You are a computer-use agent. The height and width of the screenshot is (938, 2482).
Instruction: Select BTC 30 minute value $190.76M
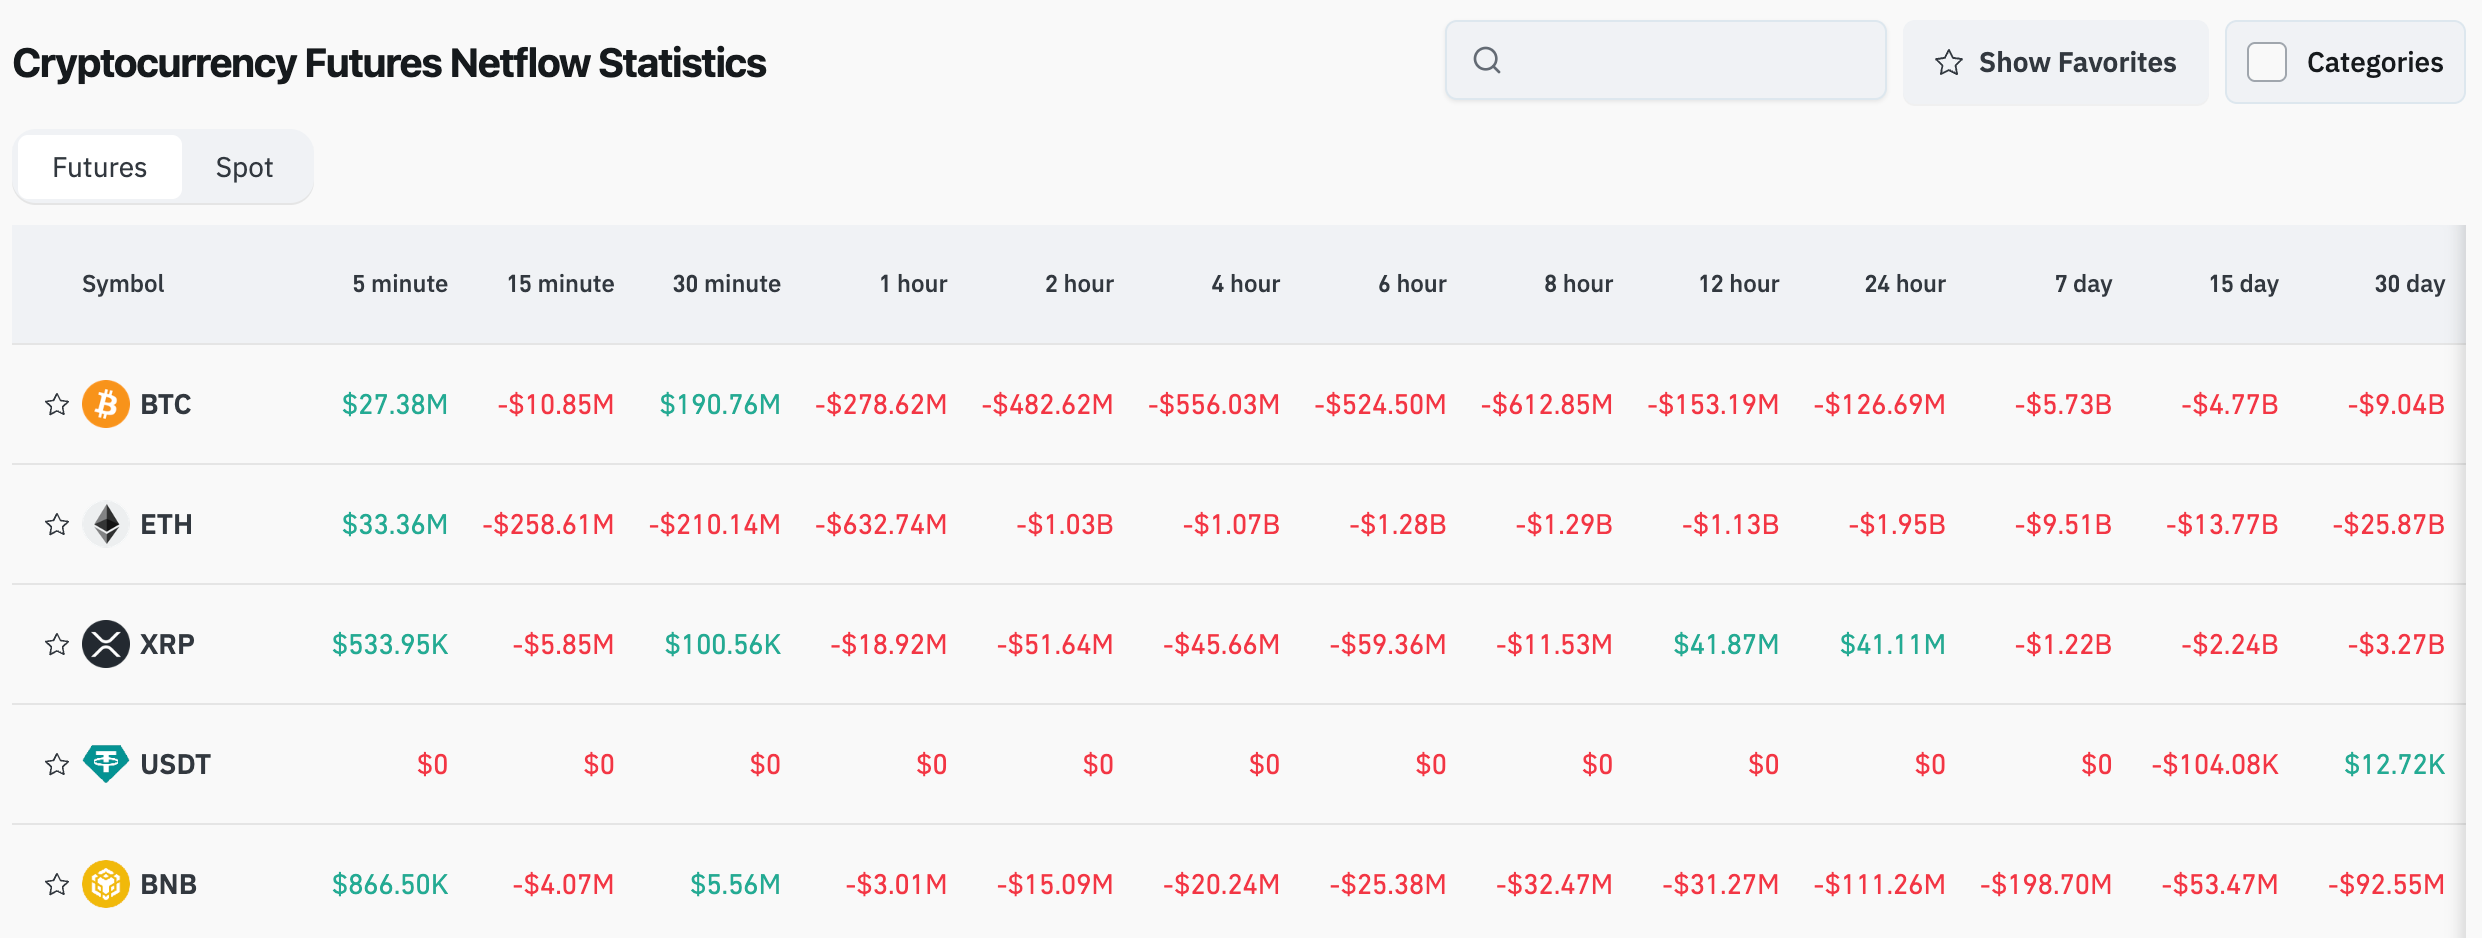point(720,404)
